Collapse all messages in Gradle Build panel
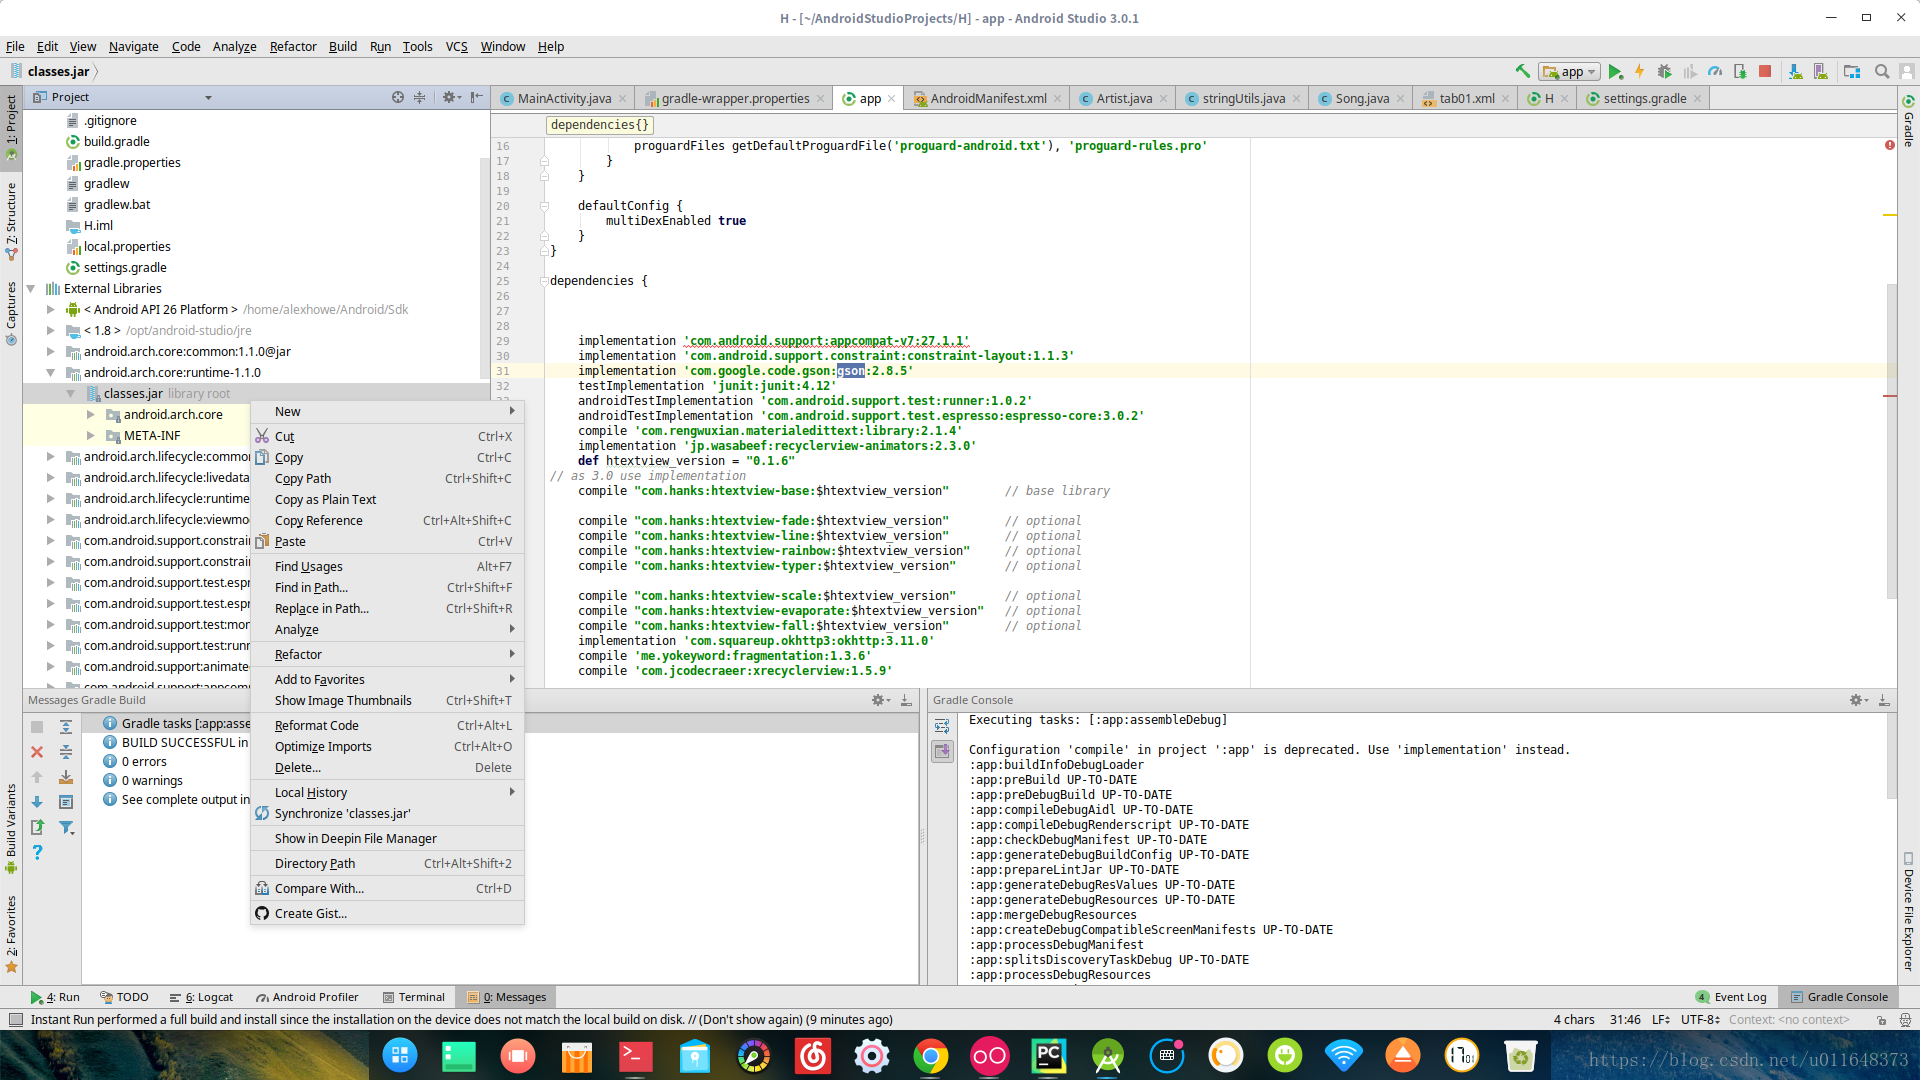Screen dimensions: 1920x1080 pyautogui.click(x=66, y=752)
